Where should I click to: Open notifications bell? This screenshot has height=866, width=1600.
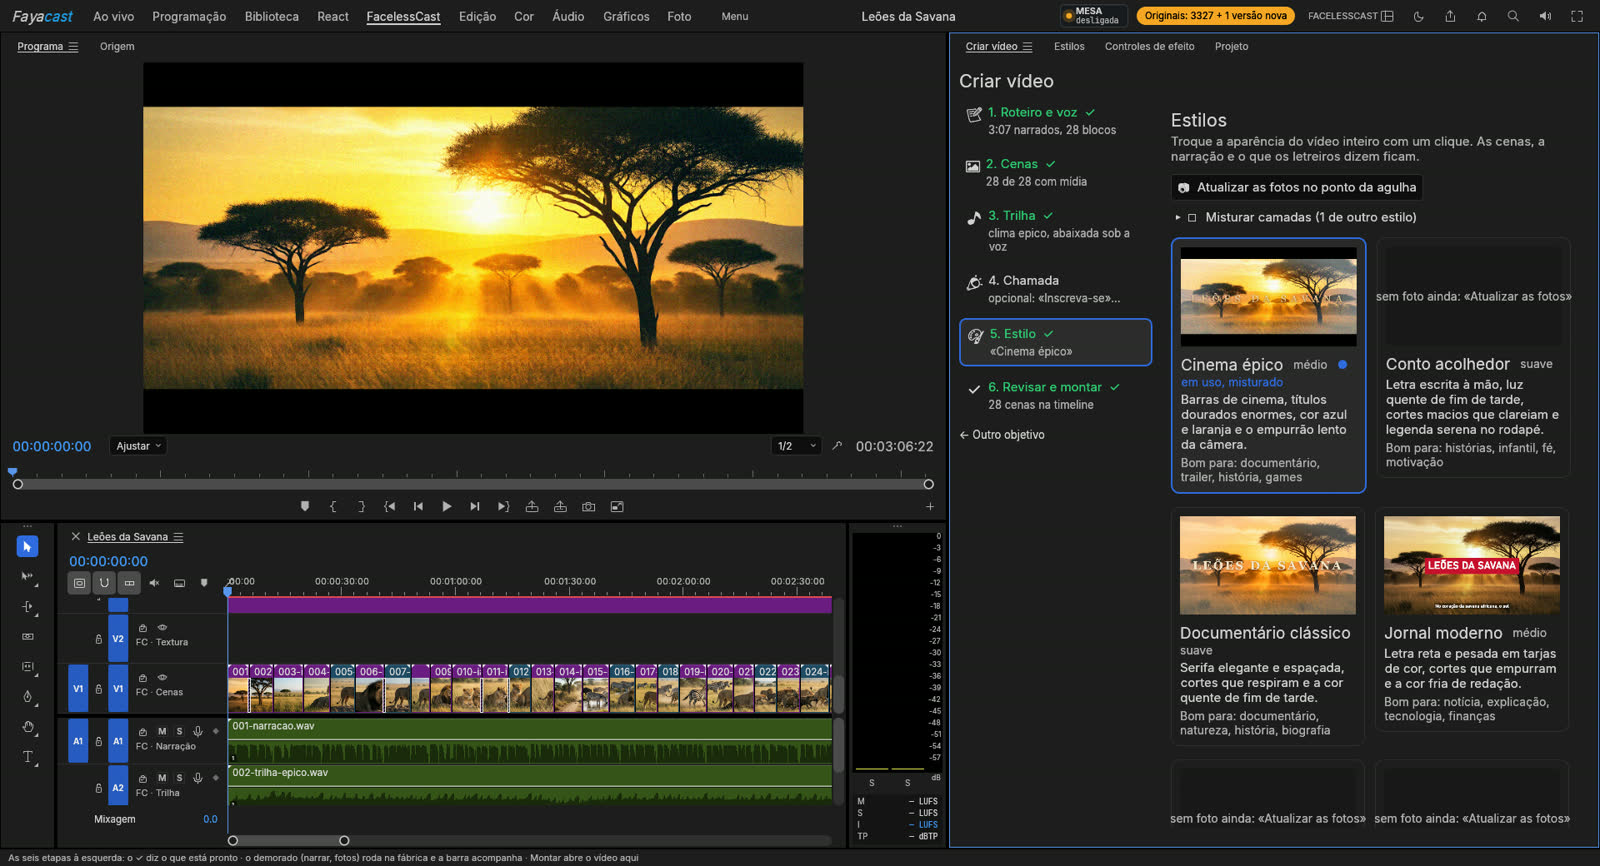pyautogui.click(x=1481, y=16)
